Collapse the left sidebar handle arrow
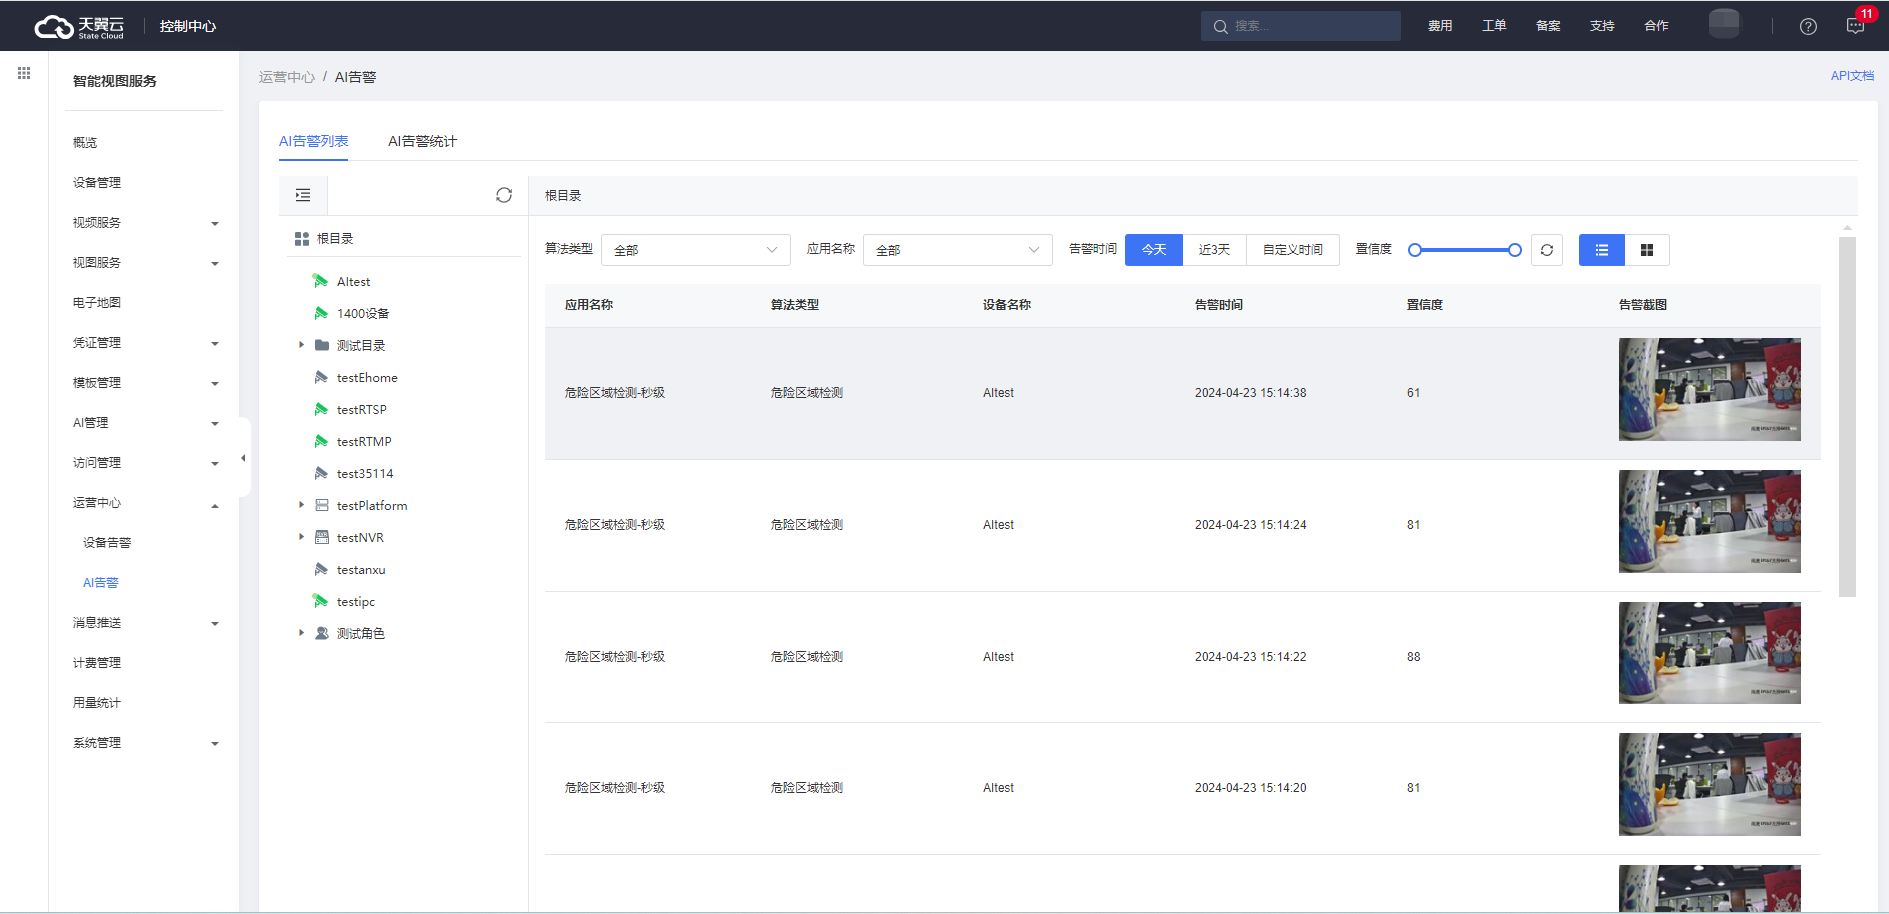This screenshot has height=914, width=1889. (x=243, y=458)
